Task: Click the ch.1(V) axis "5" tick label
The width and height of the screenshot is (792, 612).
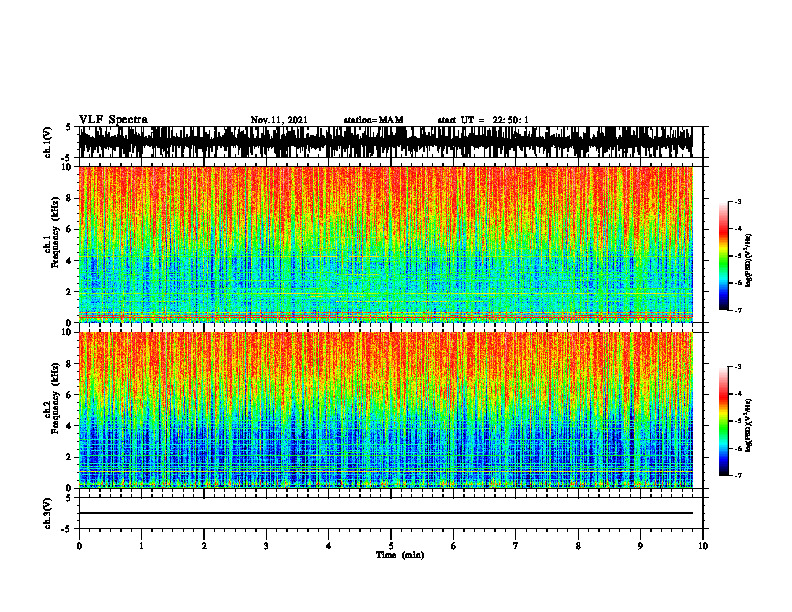Action: [68, 128]
